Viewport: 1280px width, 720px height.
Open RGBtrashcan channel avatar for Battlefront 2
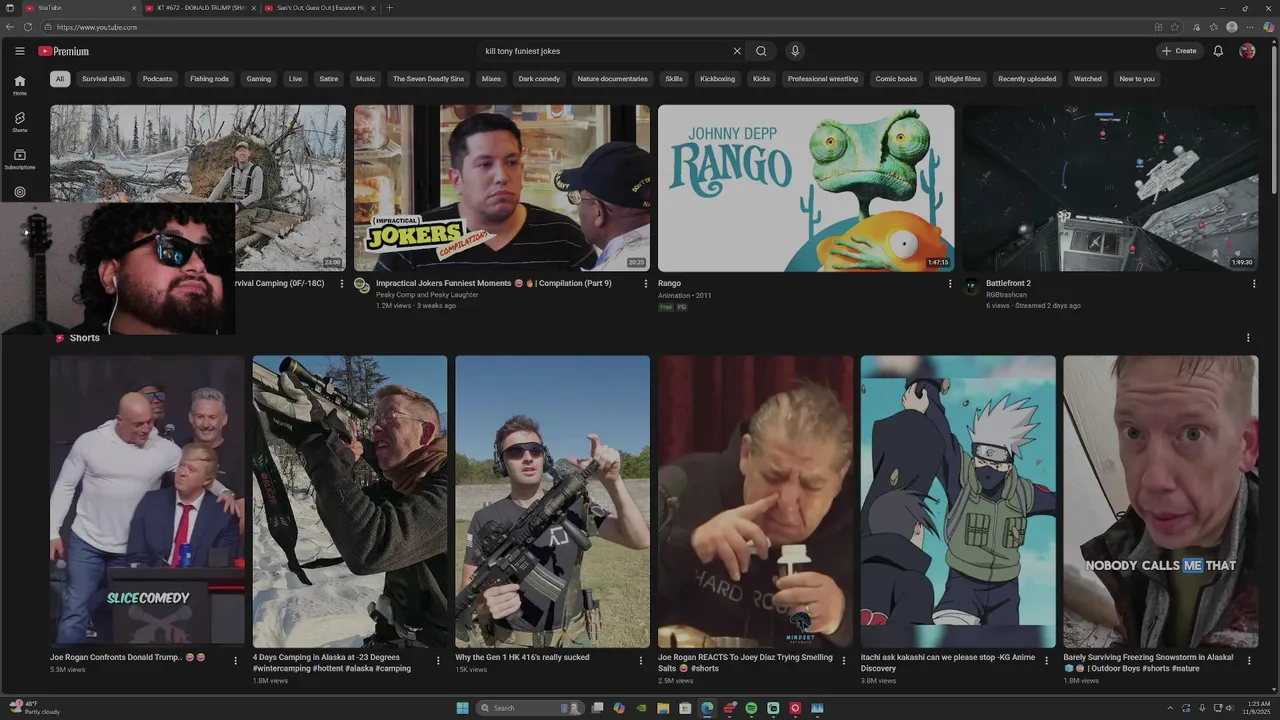pos(970,286)
